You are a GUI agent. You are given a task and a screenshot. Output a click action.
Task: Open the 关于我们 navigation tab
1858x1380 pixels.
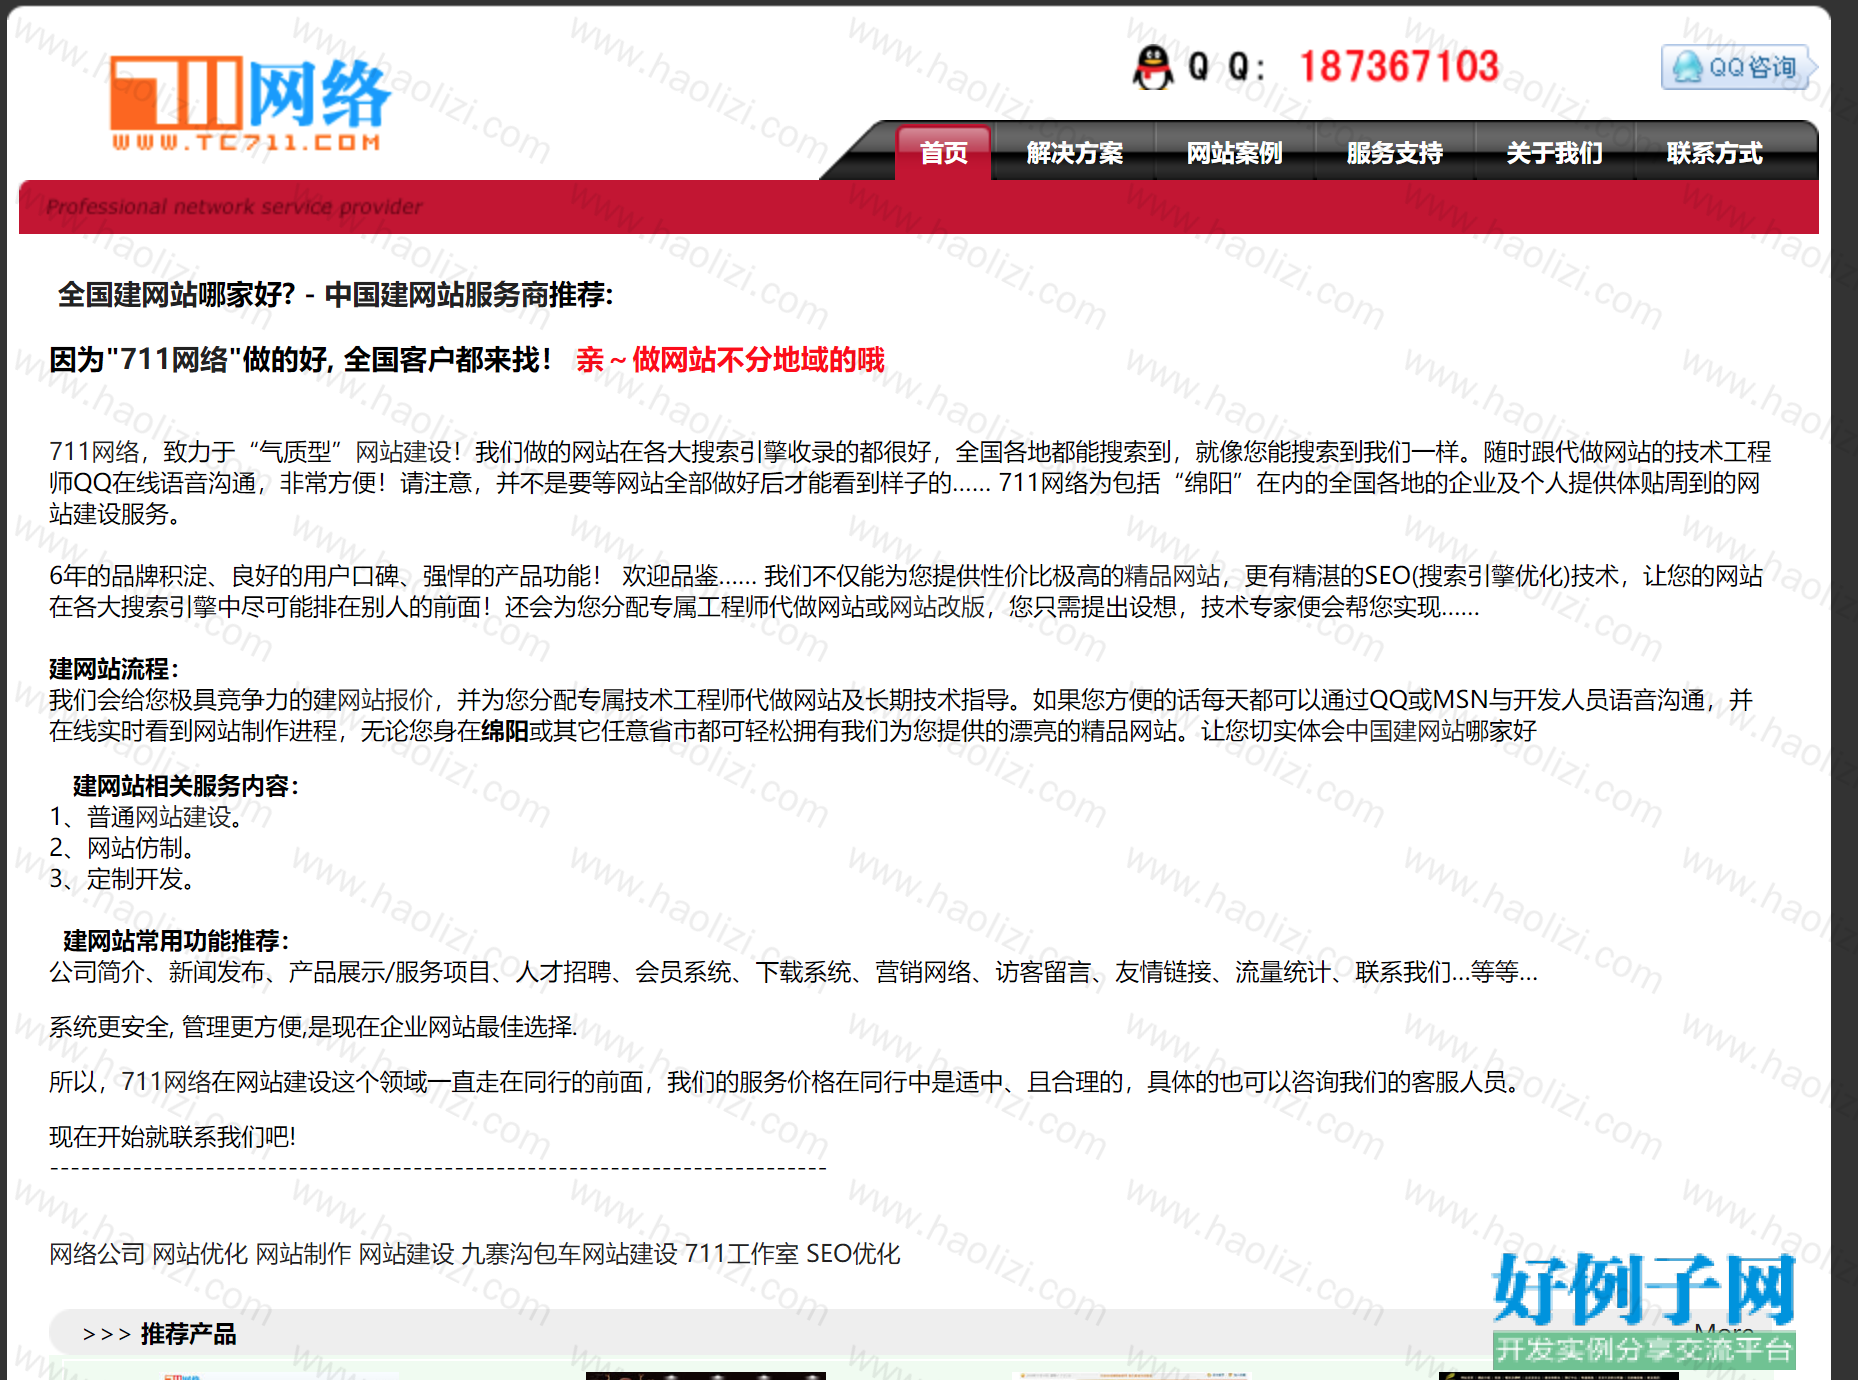click(x=1554, y=153)
